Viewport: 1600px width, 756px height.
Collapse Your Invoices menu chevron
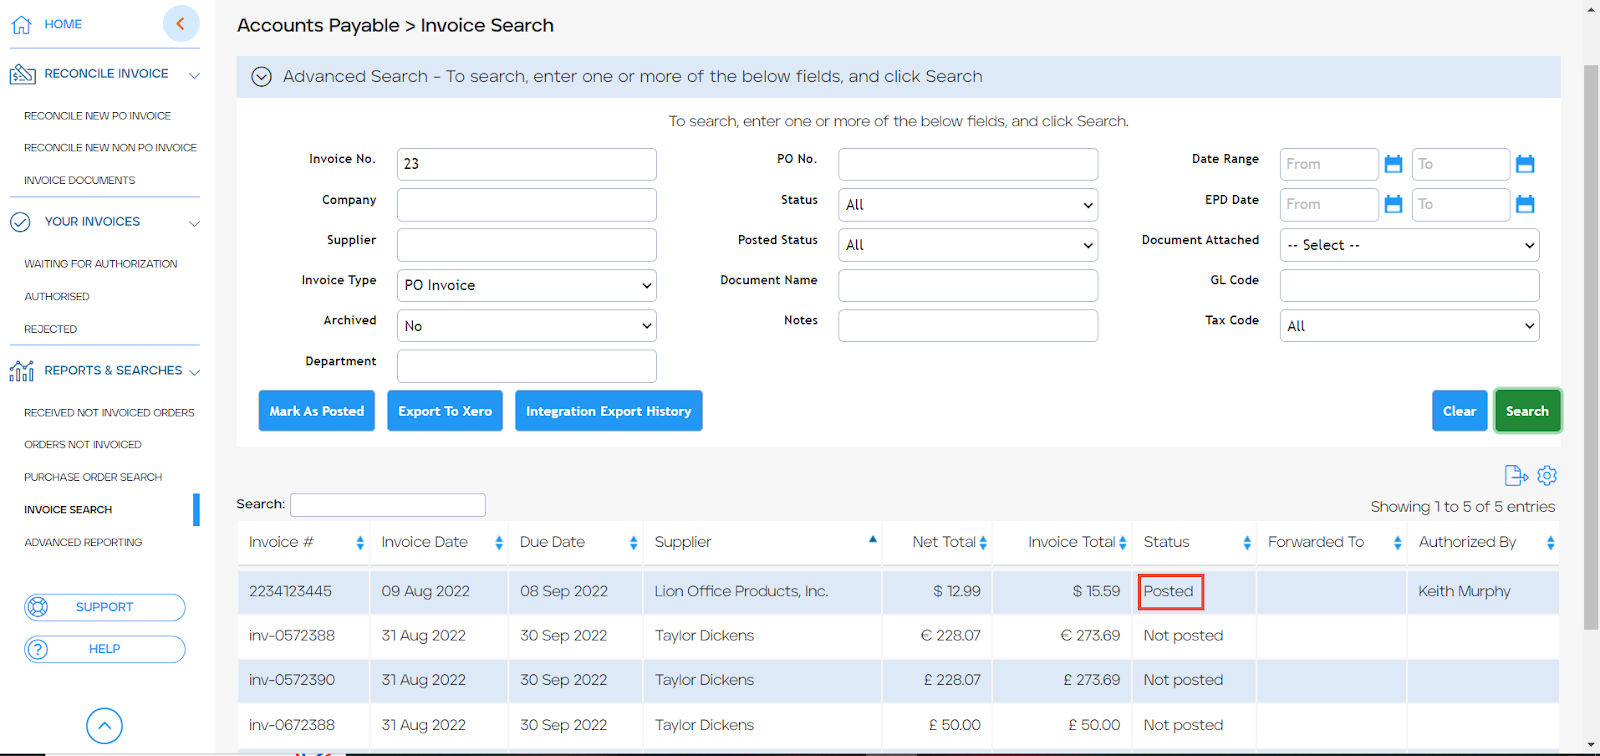[x=194, y=223]
